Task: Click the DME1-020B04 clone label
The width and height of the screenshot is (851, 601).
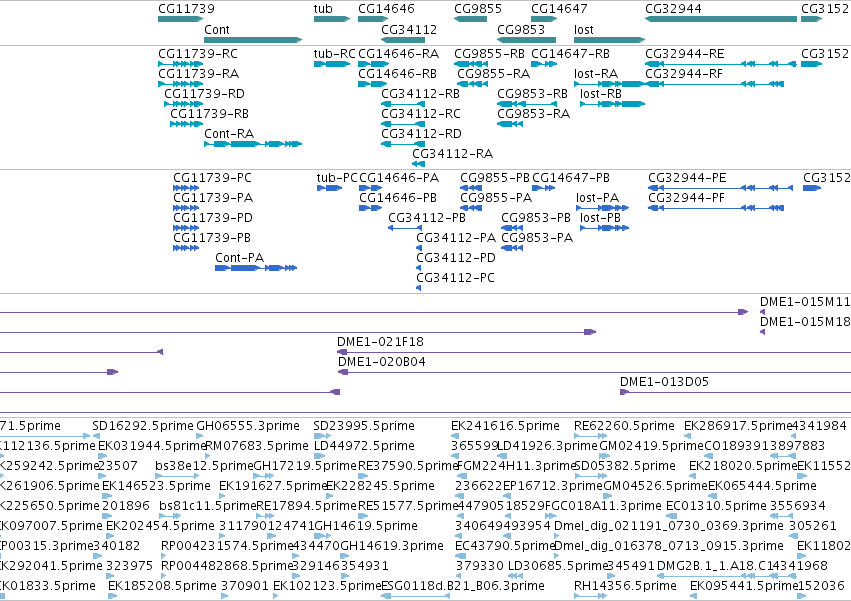Action: point(382,362)
